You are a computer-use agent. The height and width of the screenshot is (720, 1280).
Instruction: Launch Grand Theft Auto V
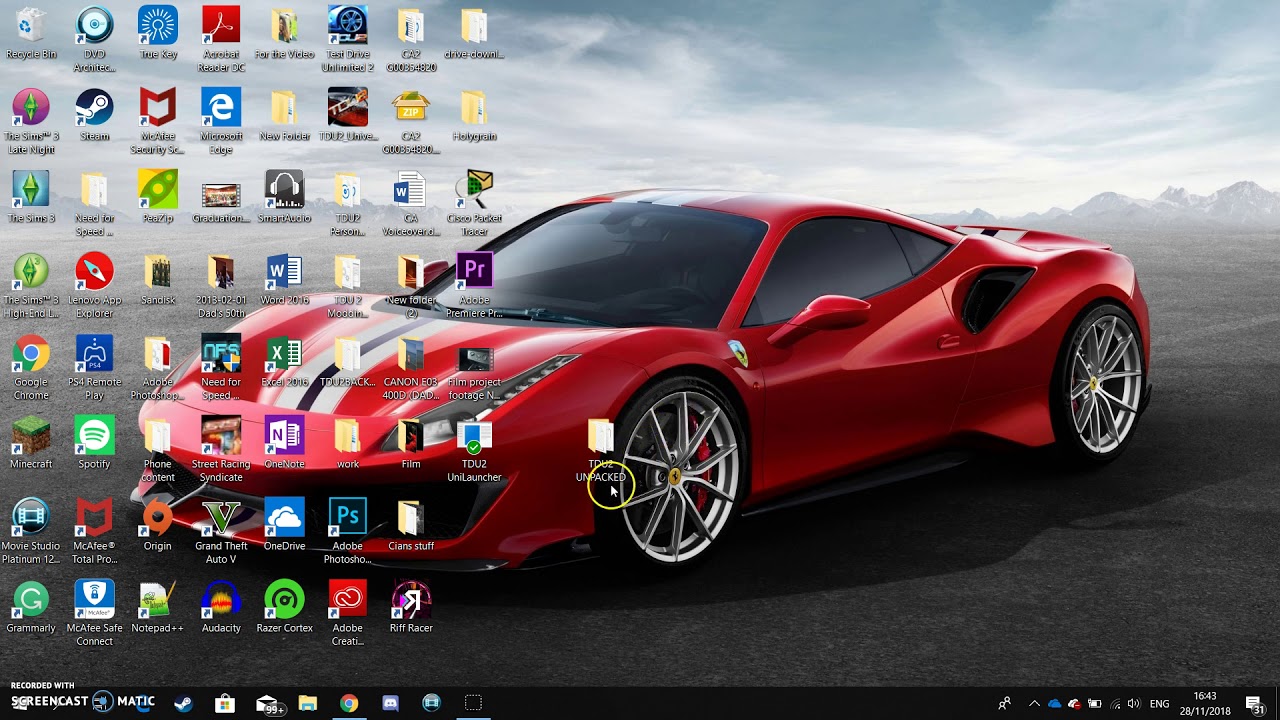(x=221, y=531)
